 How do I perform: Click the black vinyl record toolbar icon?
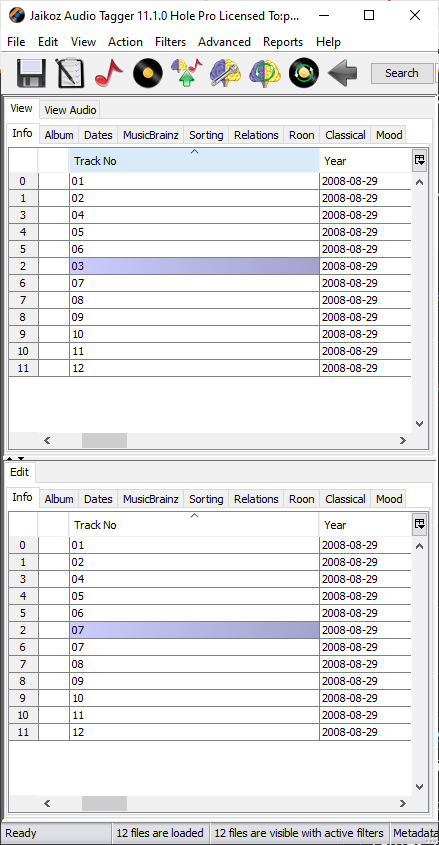[x=148, y=73]
